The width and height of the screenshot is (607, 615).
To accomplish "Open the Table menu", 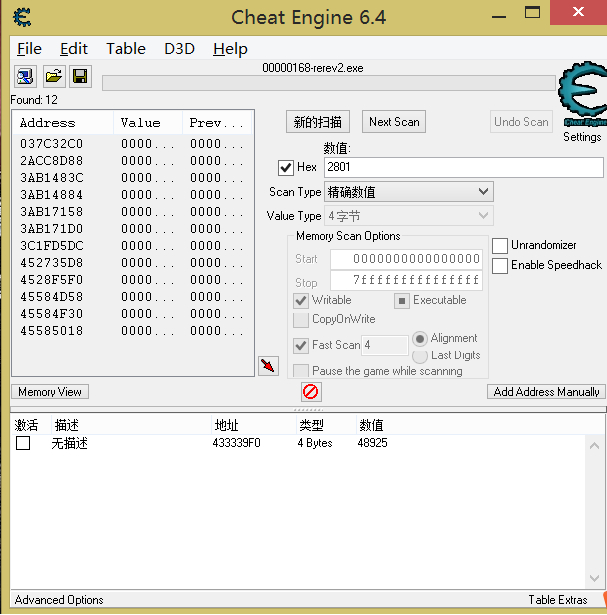I will (126, 49).
